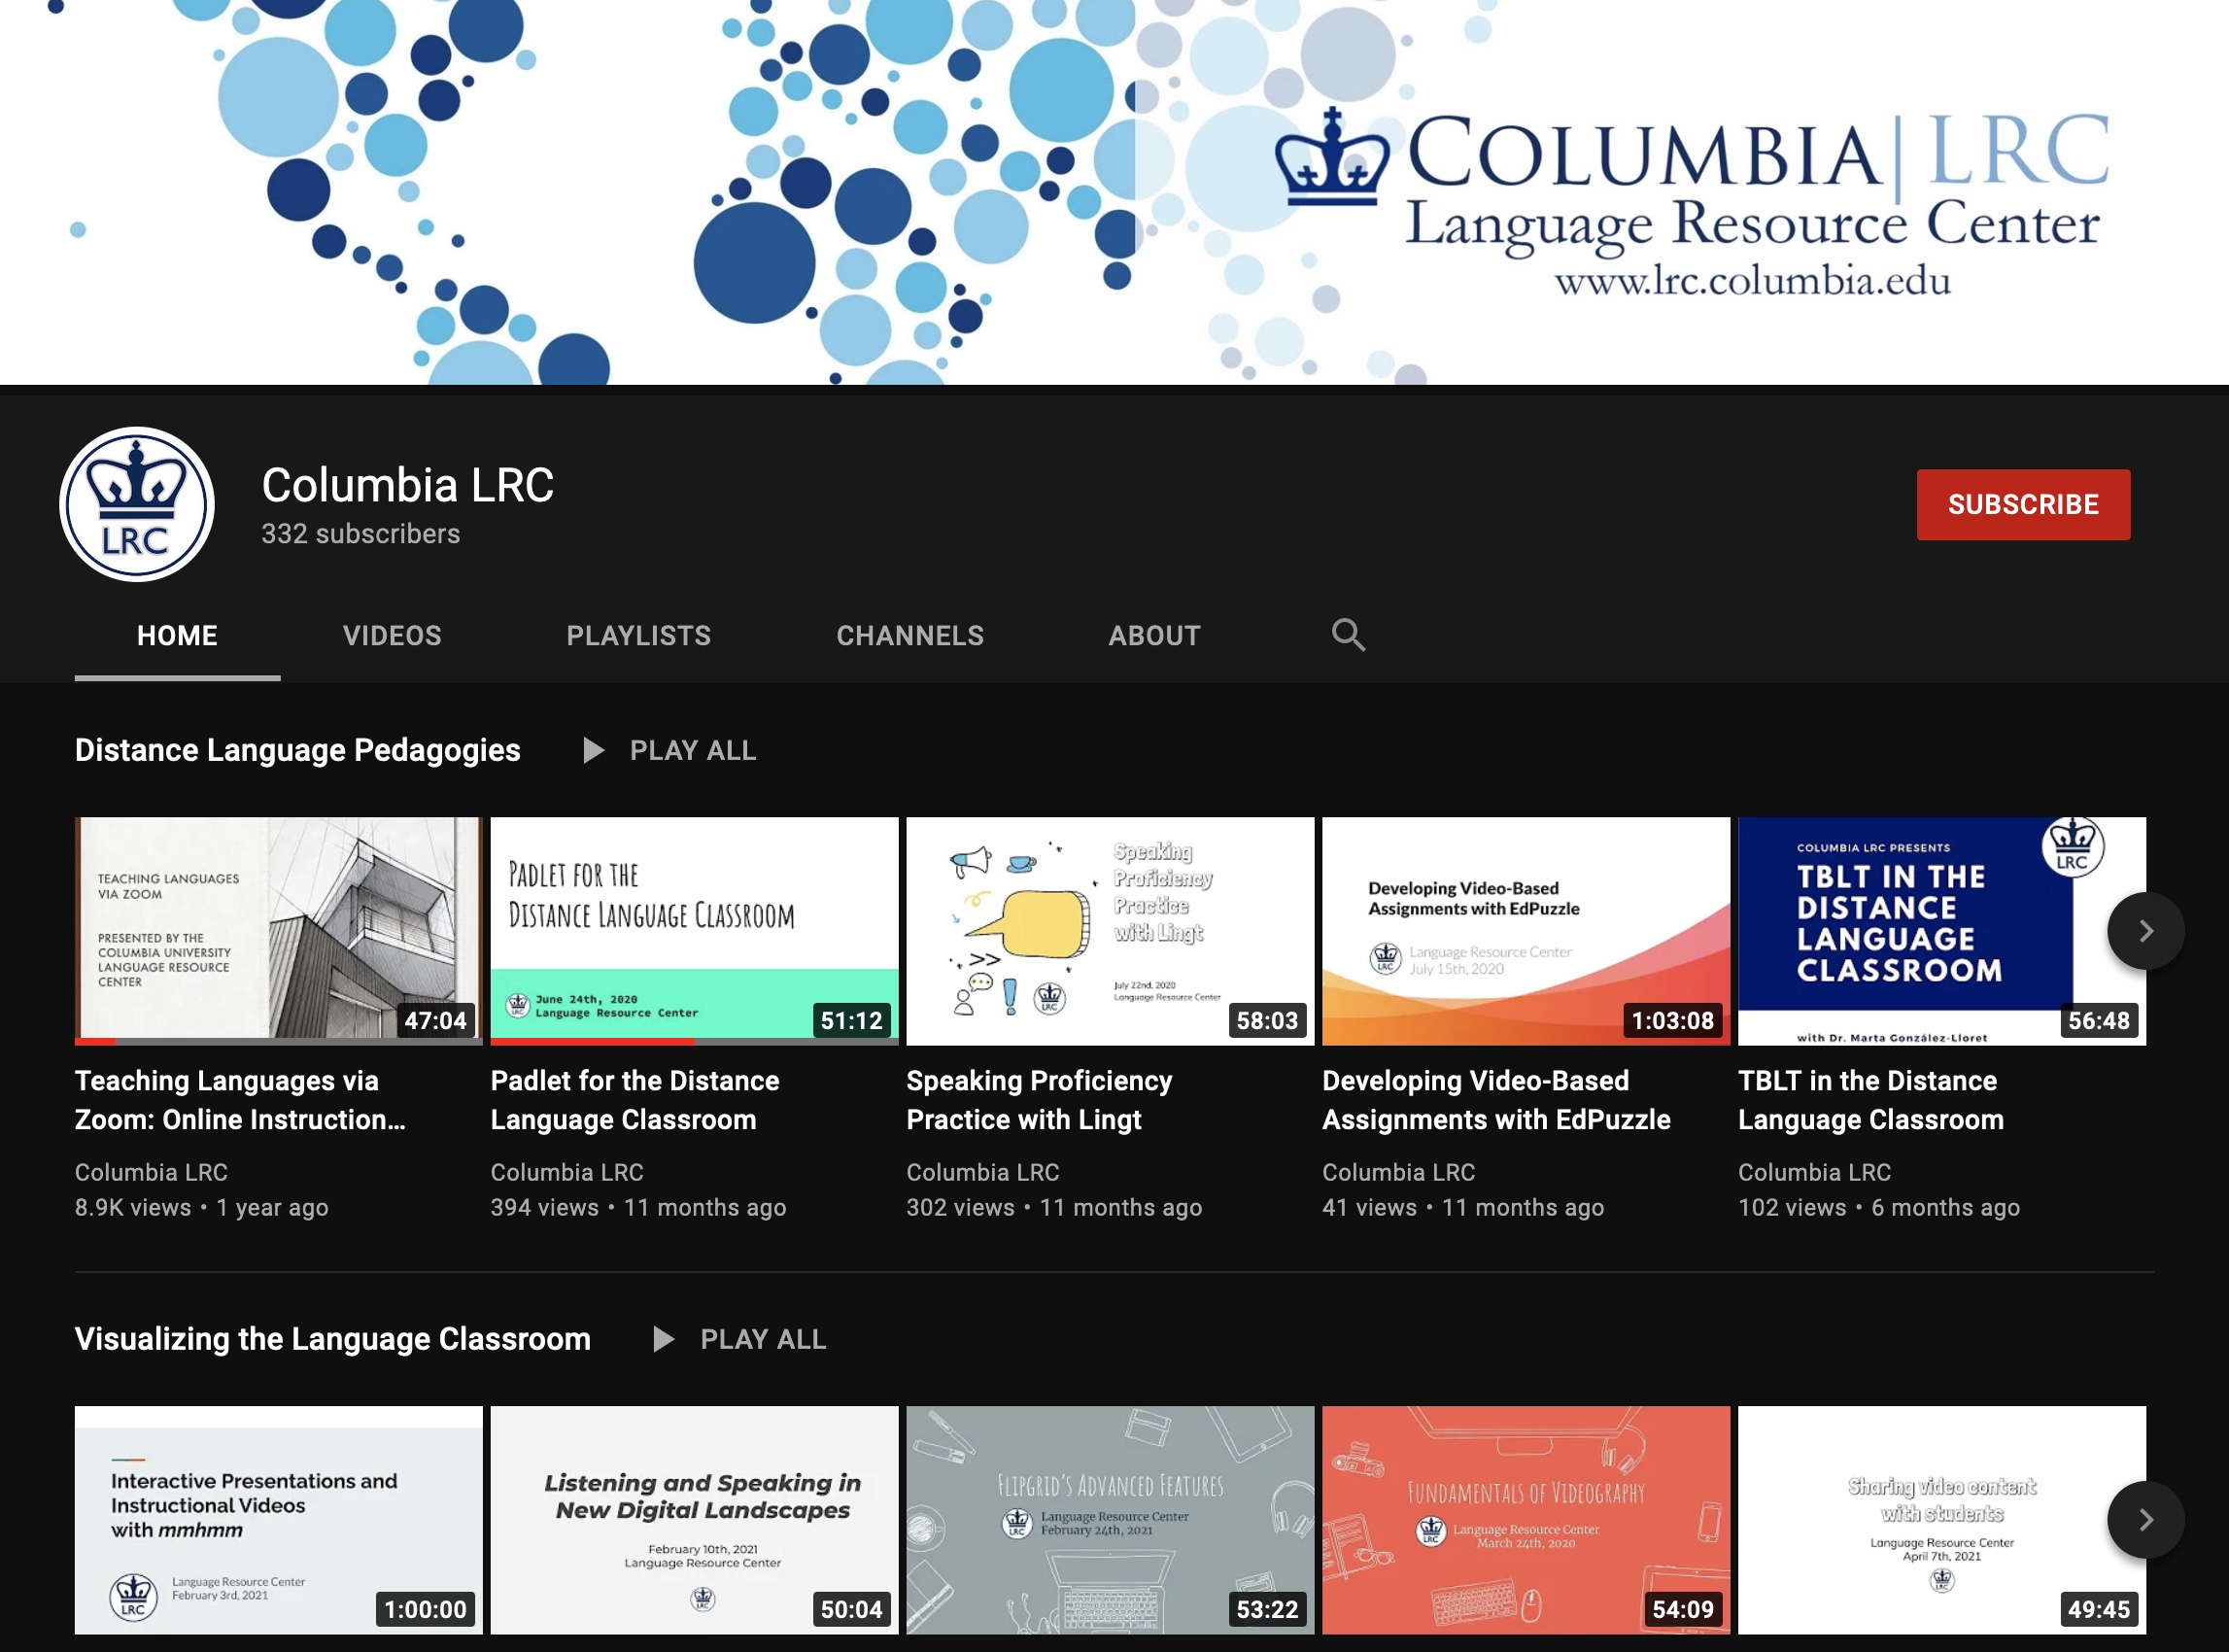The image size is (2229, 1652).
Task: Click the 302 views 11 months ago text
Action: pos(1055,1208)
